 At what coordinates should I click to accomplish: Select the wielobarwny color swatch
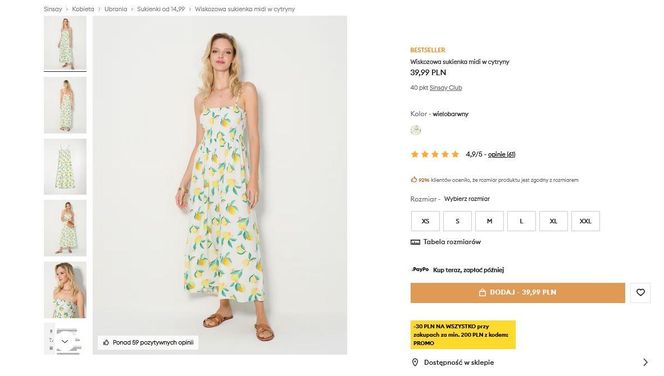pyautogui.click(x=416, y=130)
